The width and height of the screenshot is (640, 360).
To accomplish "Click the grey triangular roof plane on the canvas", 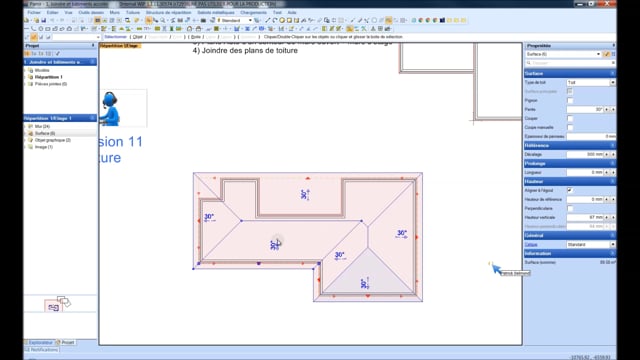I will [367, 273].
